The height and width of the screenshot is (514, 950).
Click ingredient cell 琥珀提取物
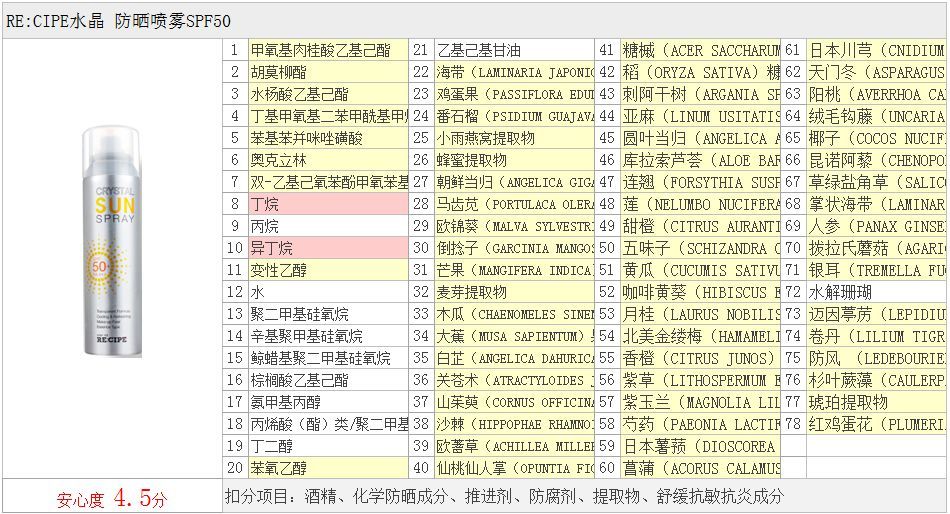(x=876, y=402)
